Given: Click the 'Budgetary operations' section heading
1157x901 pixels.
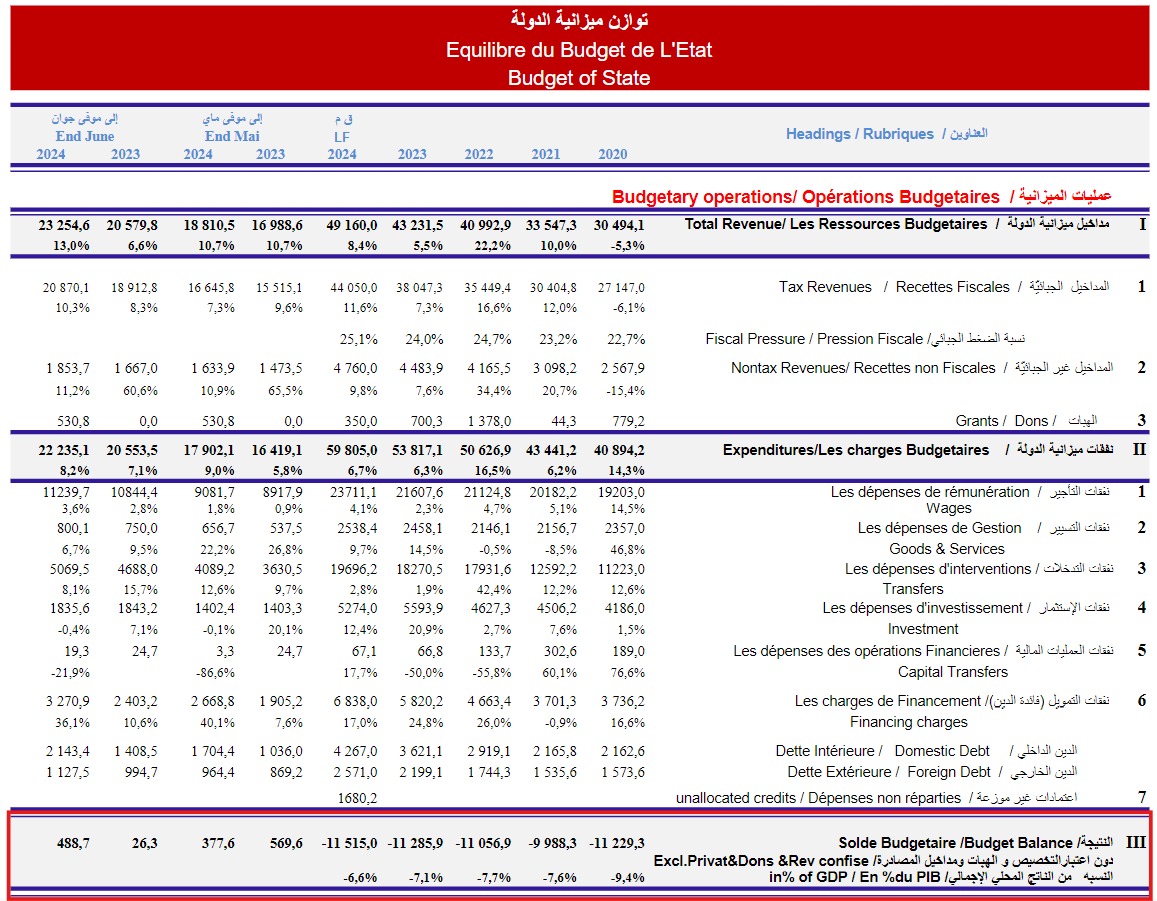Looking at the screenshot, I should [x=805, y=197].
